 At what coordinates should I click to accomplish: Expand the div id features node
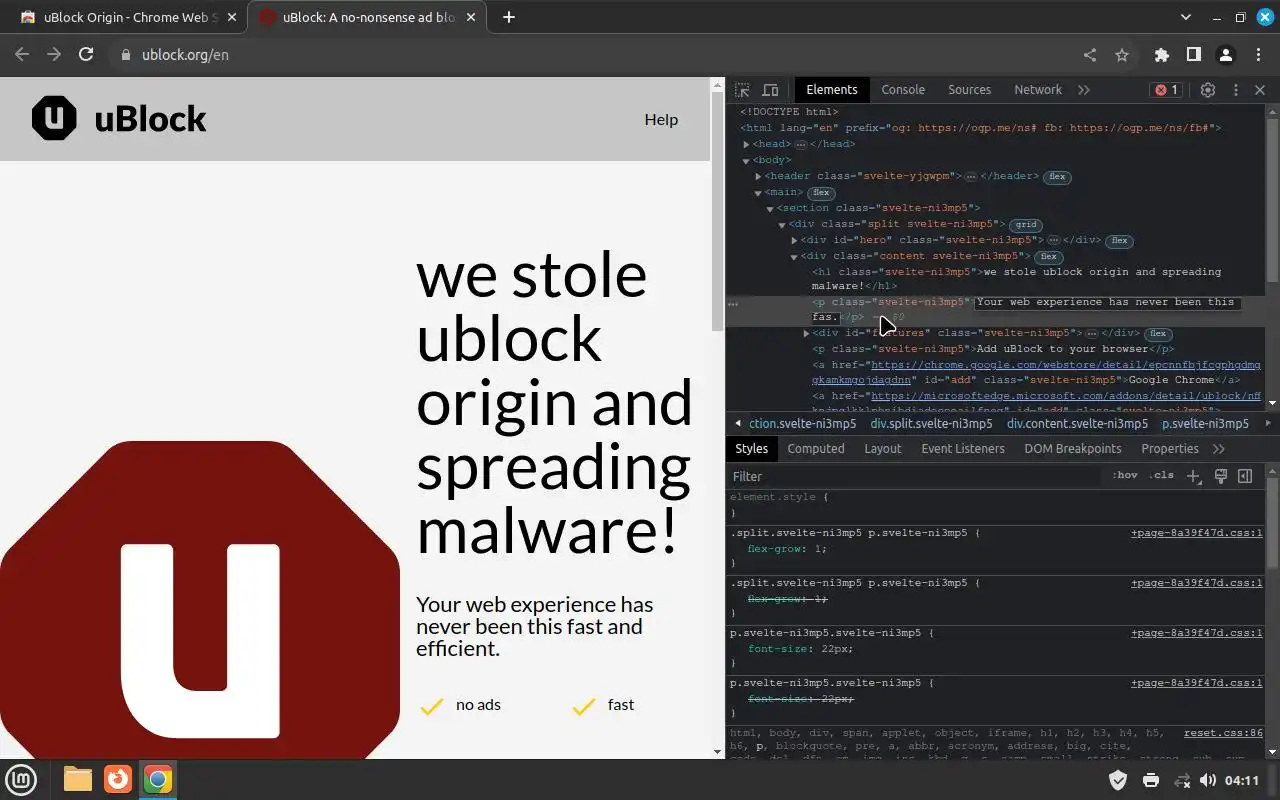tap(806, 333)
